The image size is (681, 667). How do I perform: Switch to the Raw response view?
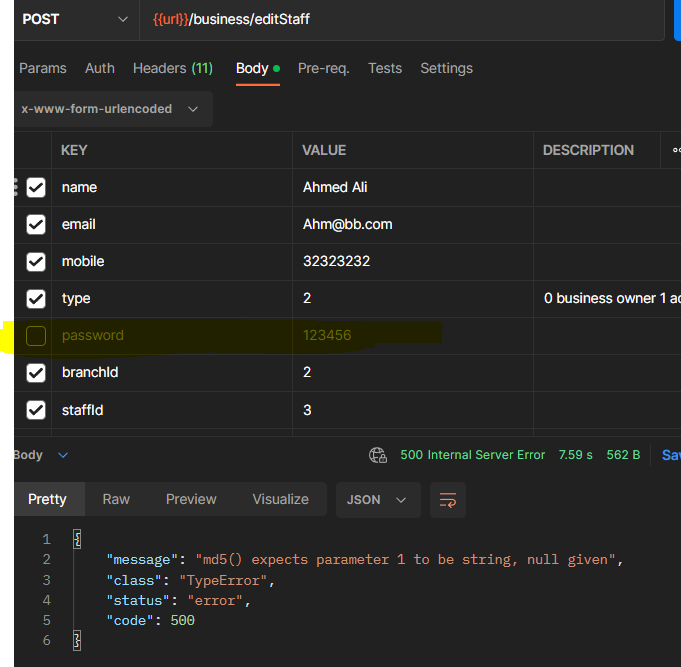116,499
